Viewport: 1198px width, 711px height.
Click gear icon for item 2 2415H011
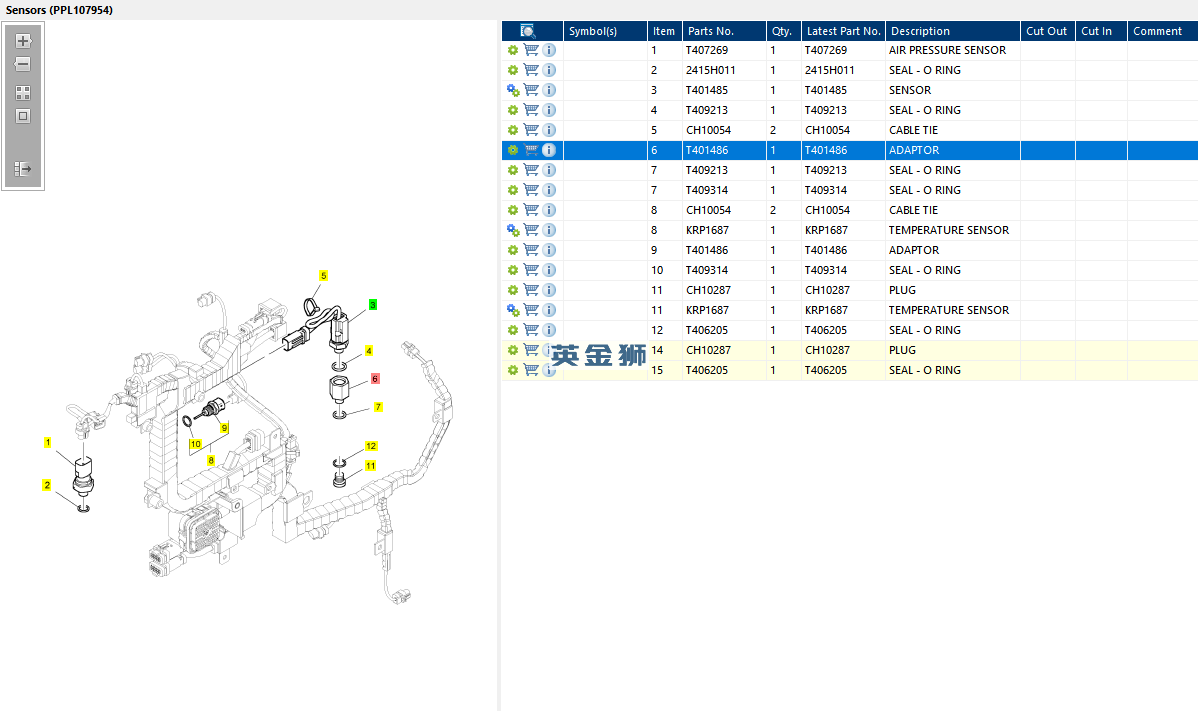point(513,70)
